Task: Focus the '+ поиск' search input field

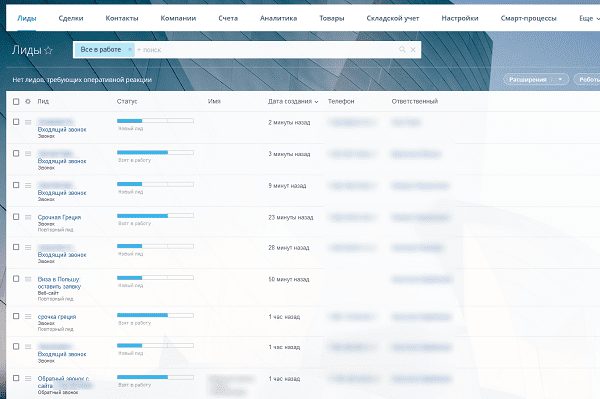Action: 266,49
